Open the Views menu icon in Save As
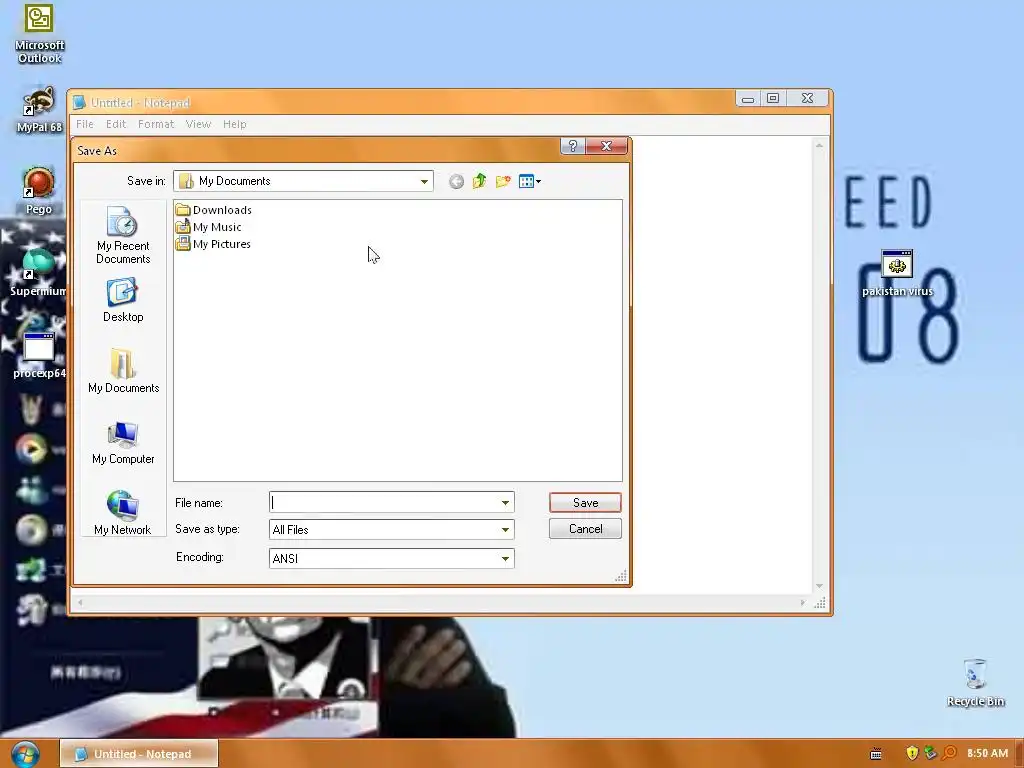Screen dimensions: 1024x768 529,181
